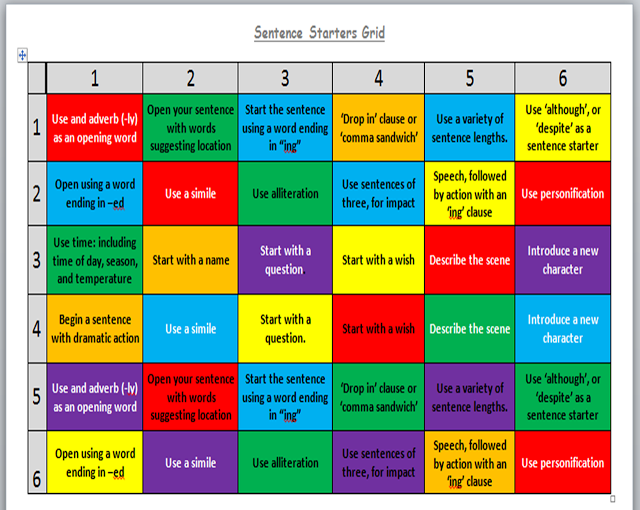640x510 pixels.
Task: Select the orange "Start with a name" cell
Action: tap(190, 260)
